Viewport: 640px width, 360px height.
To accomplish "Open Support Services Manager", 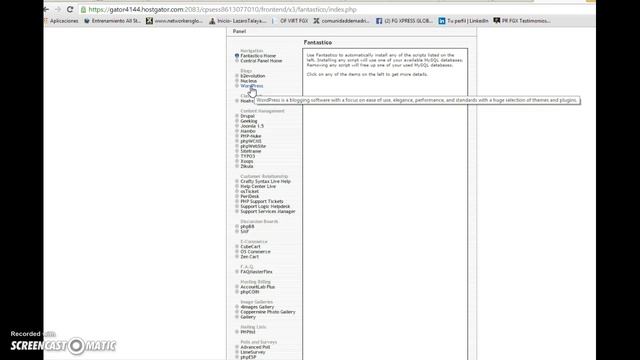I will point(268,211).
